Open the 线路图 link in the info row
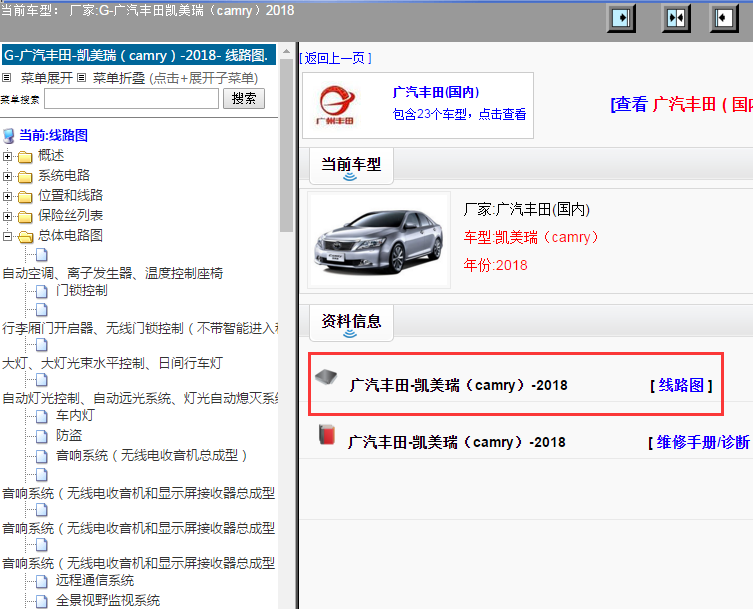Image resolution: width=753 pixels, height=609 pixels. click(681, 385)
